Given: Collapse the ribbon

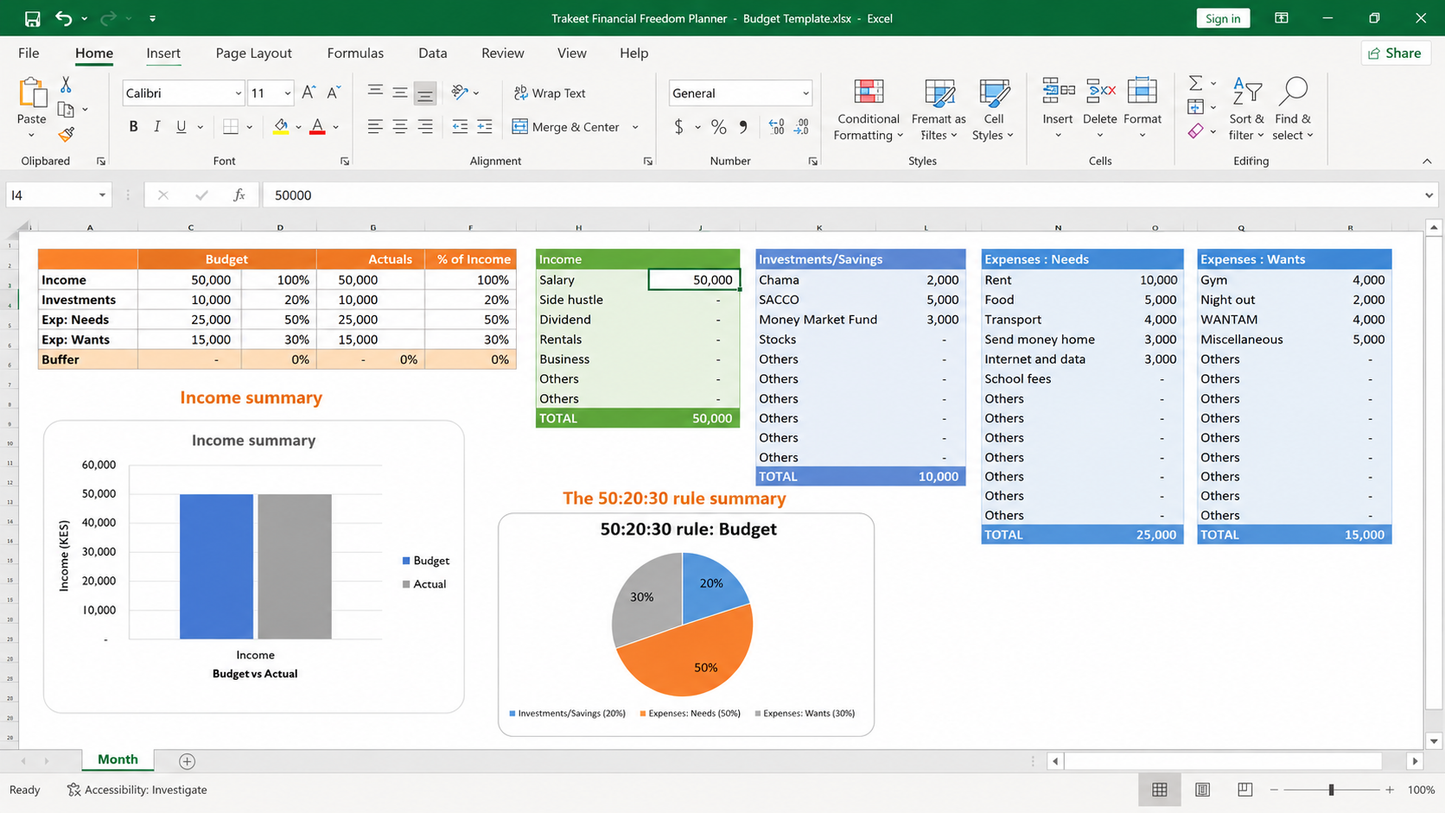Looking at the screenshot, I should click(1427, 161).
